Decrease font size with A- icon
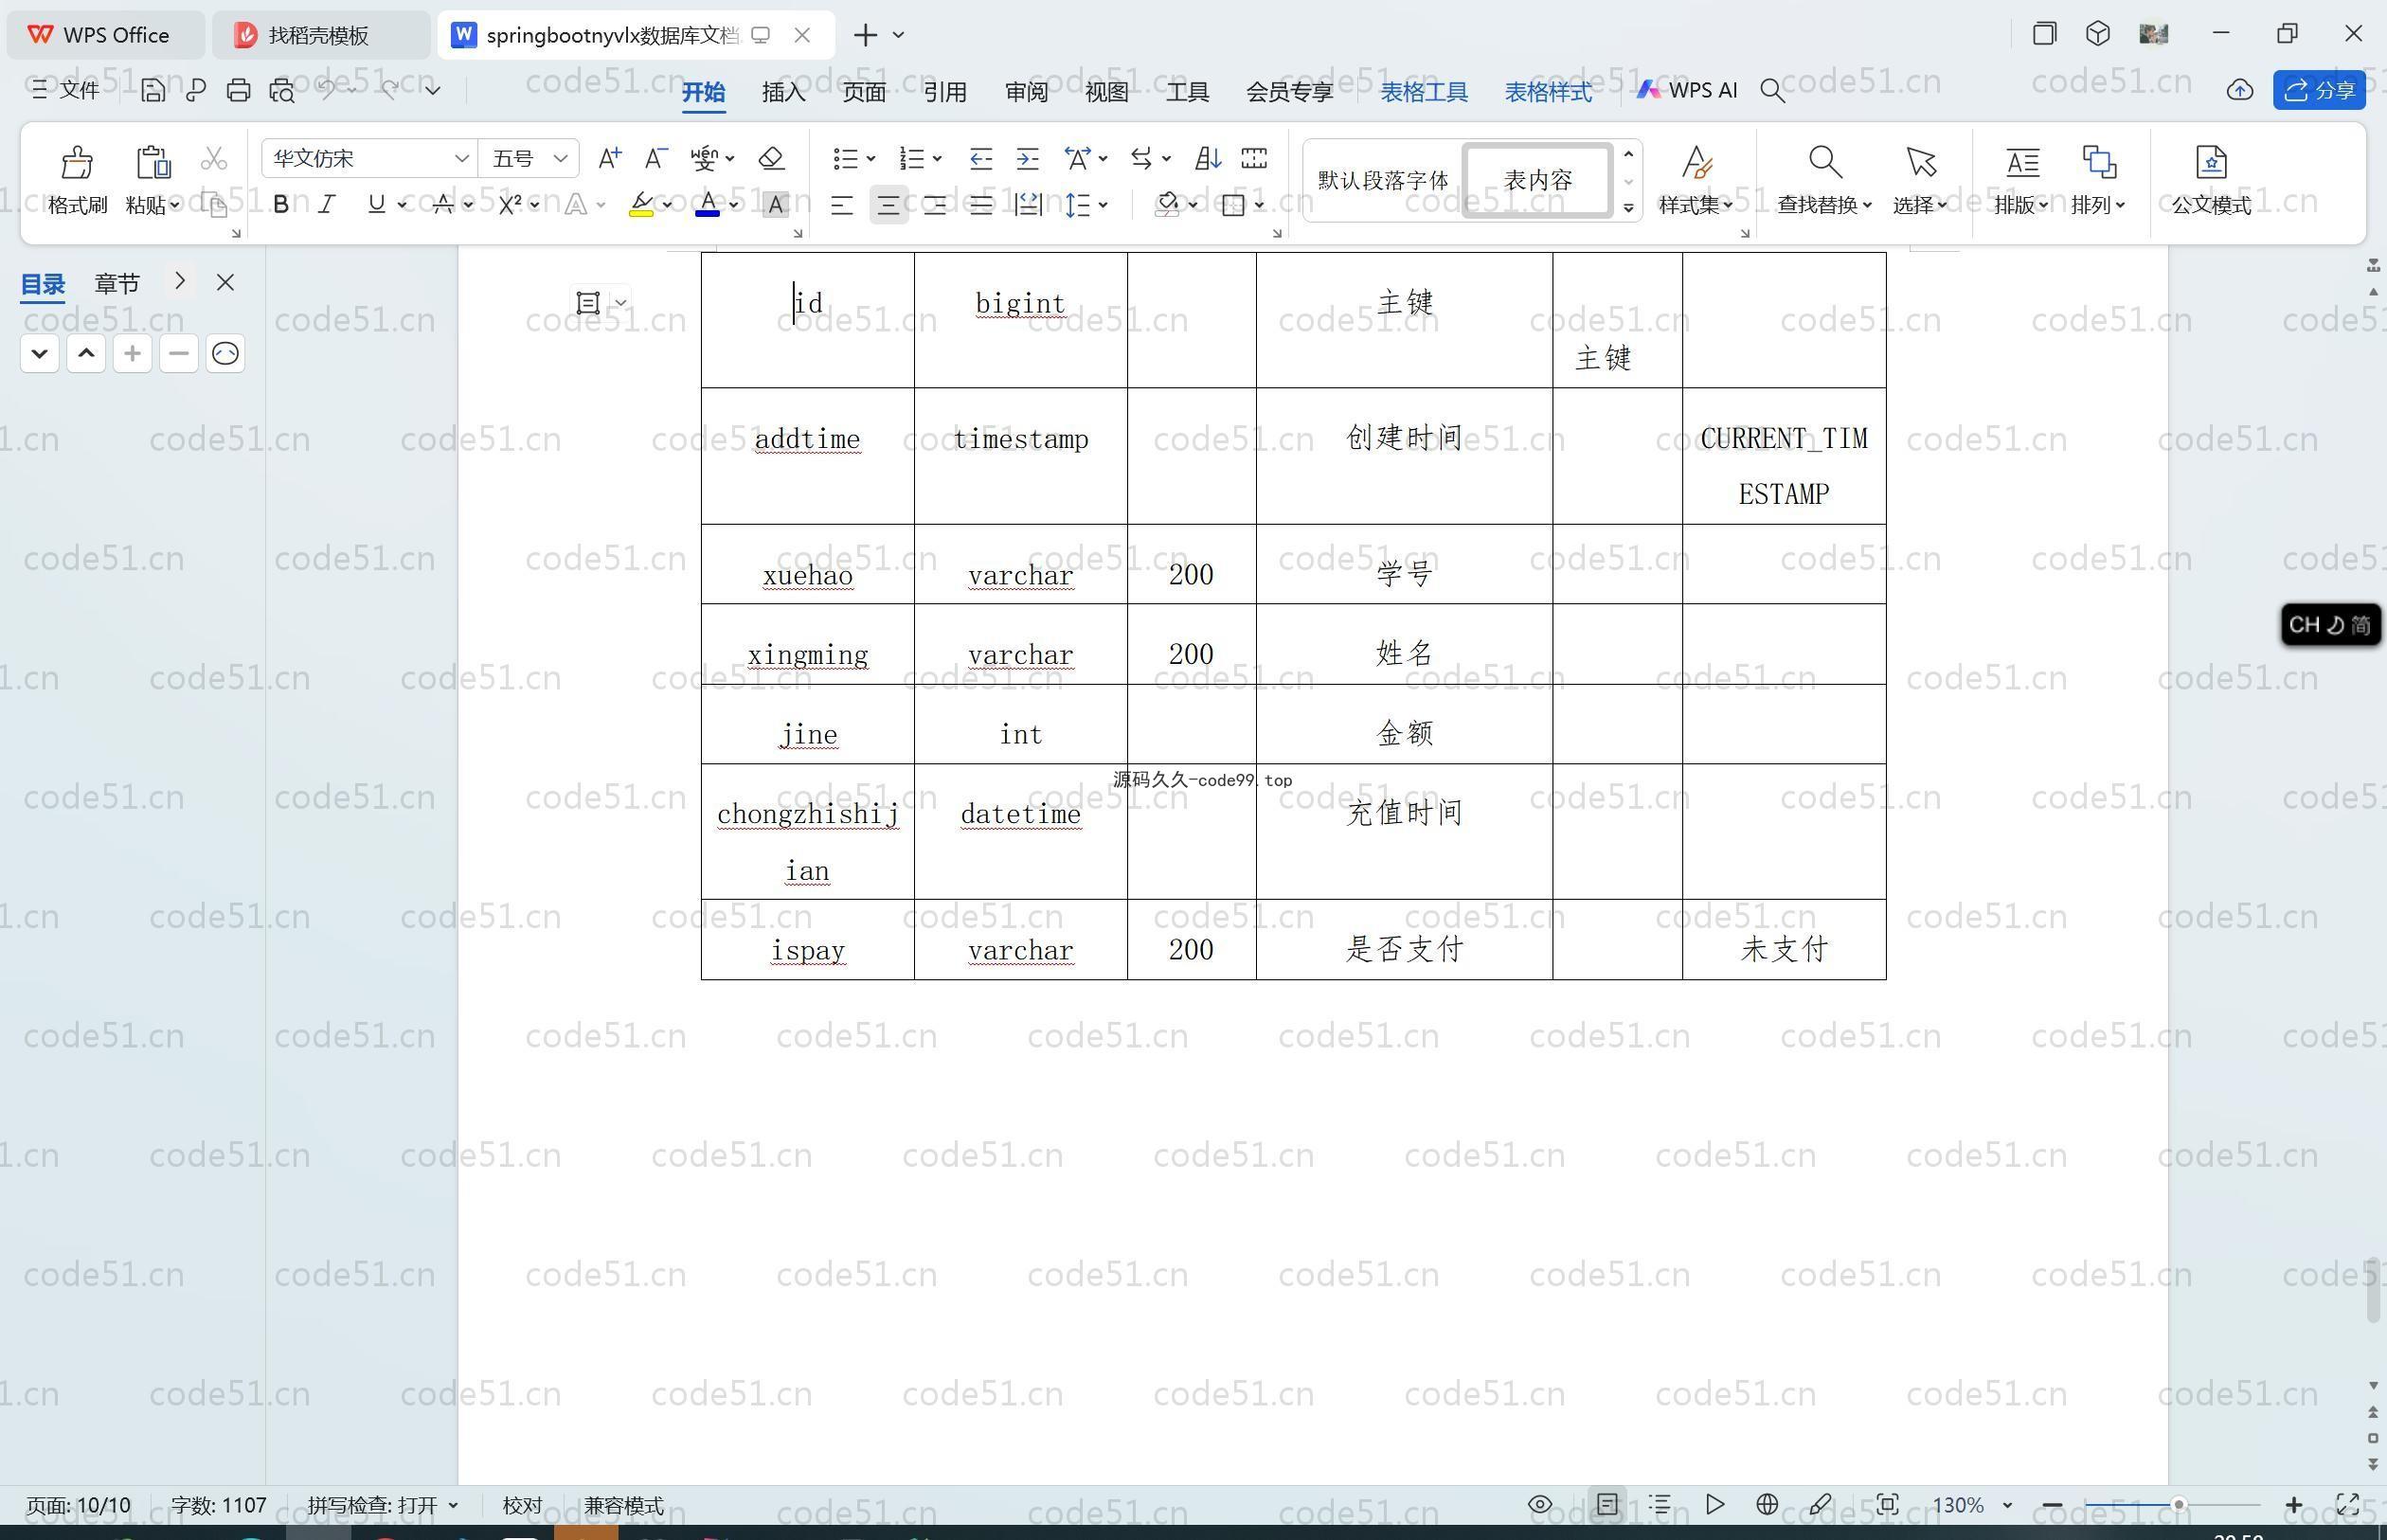This screenshot has width=2387, height=1540. 655,158
